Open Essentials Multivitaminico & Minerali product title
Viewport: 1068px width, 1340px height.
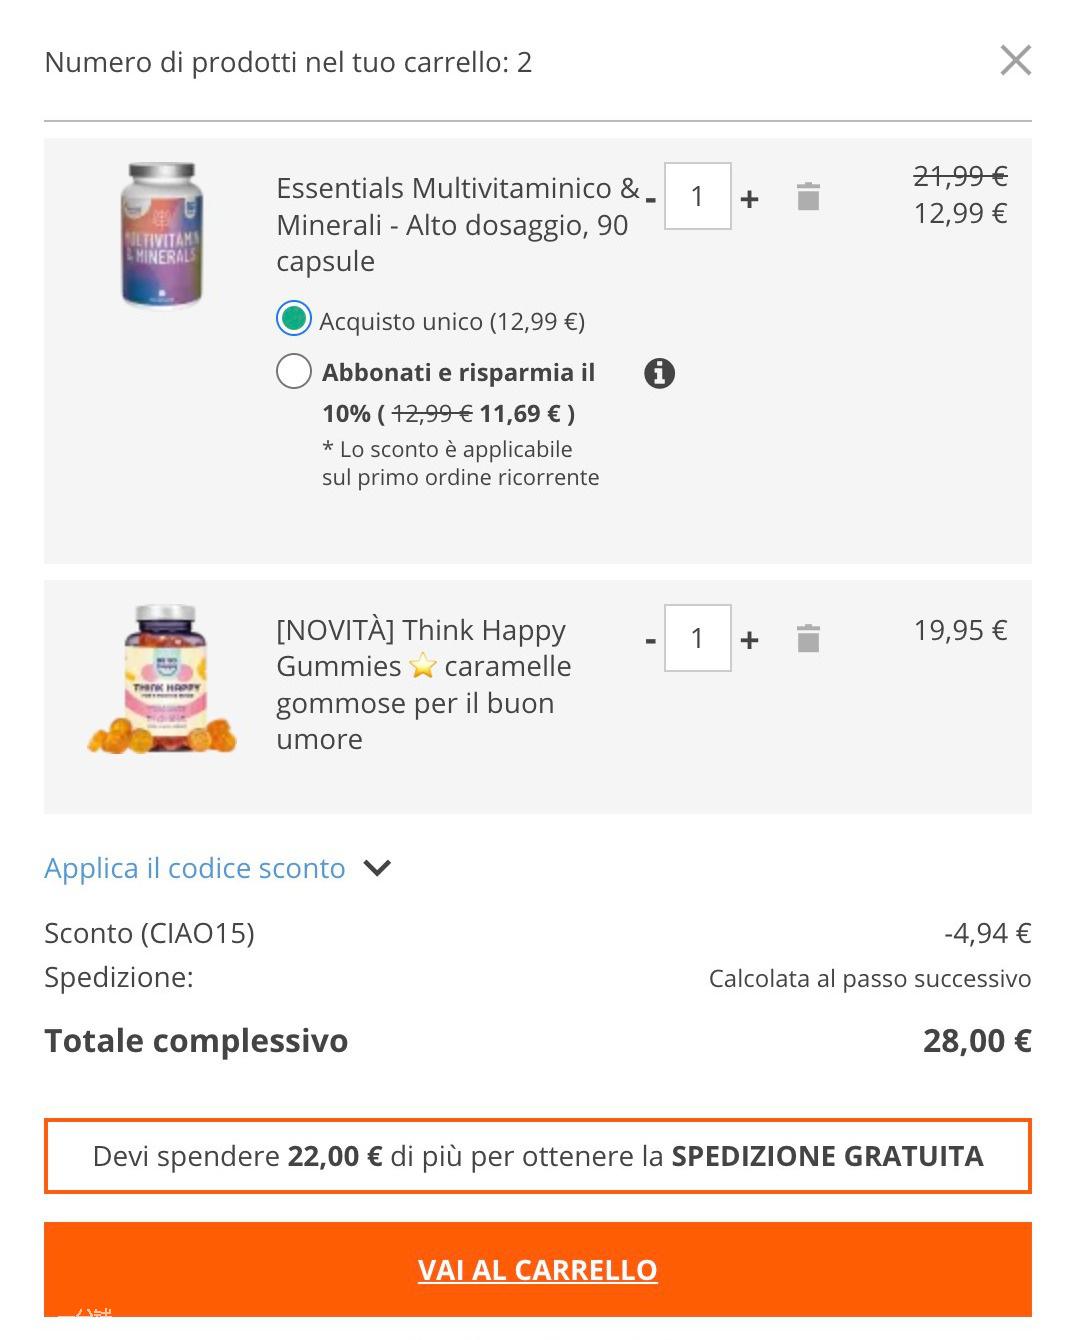456,224
